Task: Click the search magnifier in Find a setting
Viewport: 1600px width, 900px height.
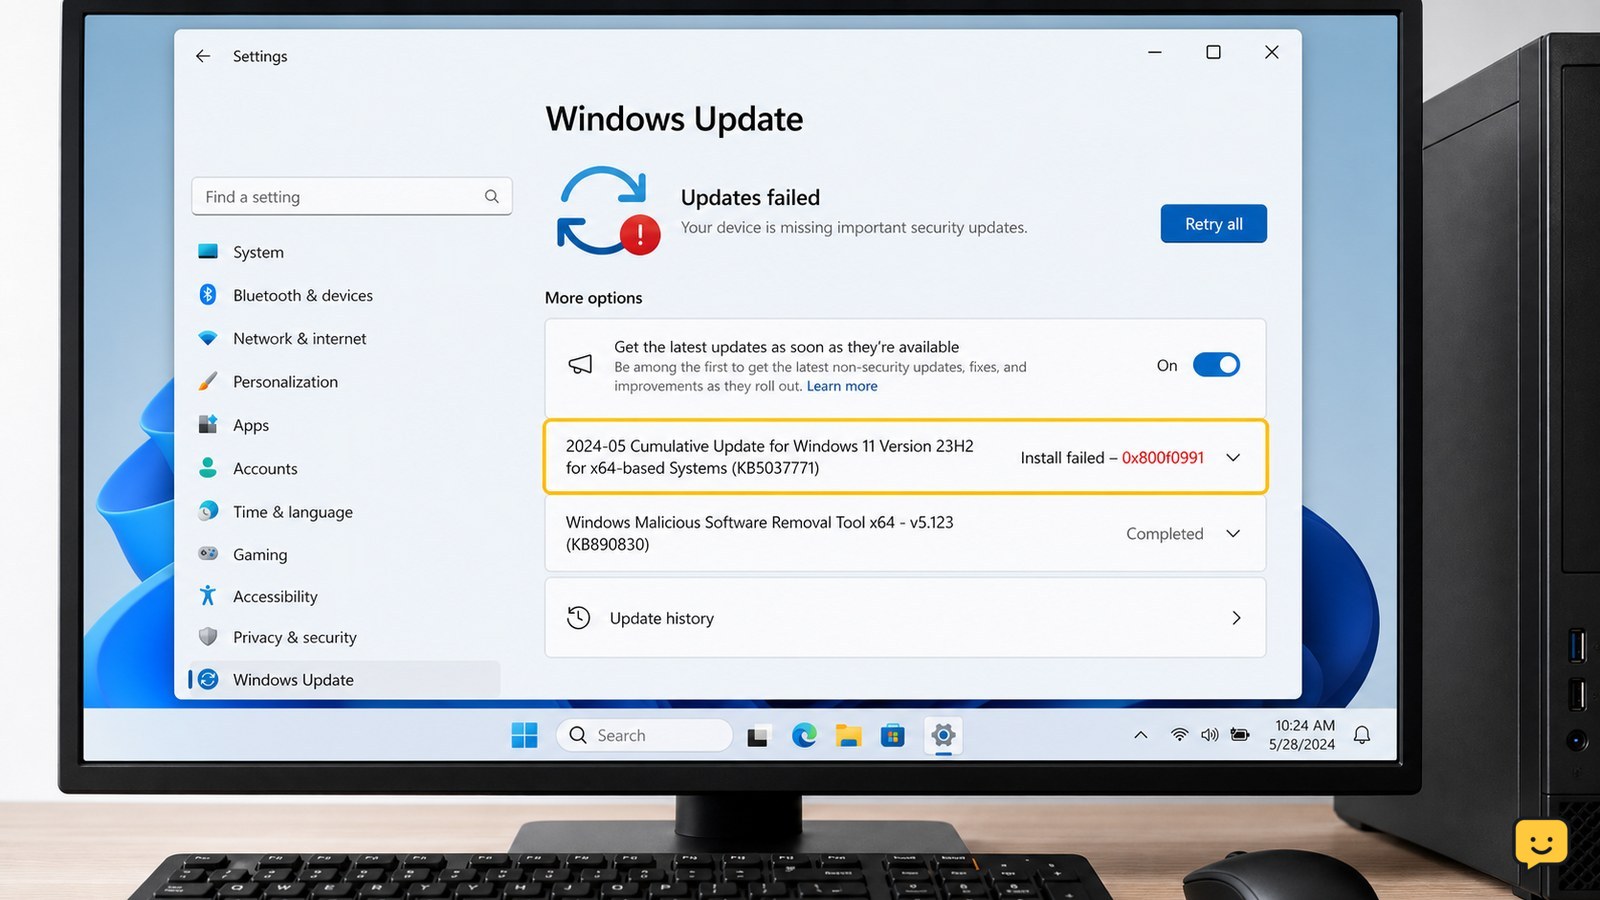Action: pyautogui.click(x=492, y=197)
